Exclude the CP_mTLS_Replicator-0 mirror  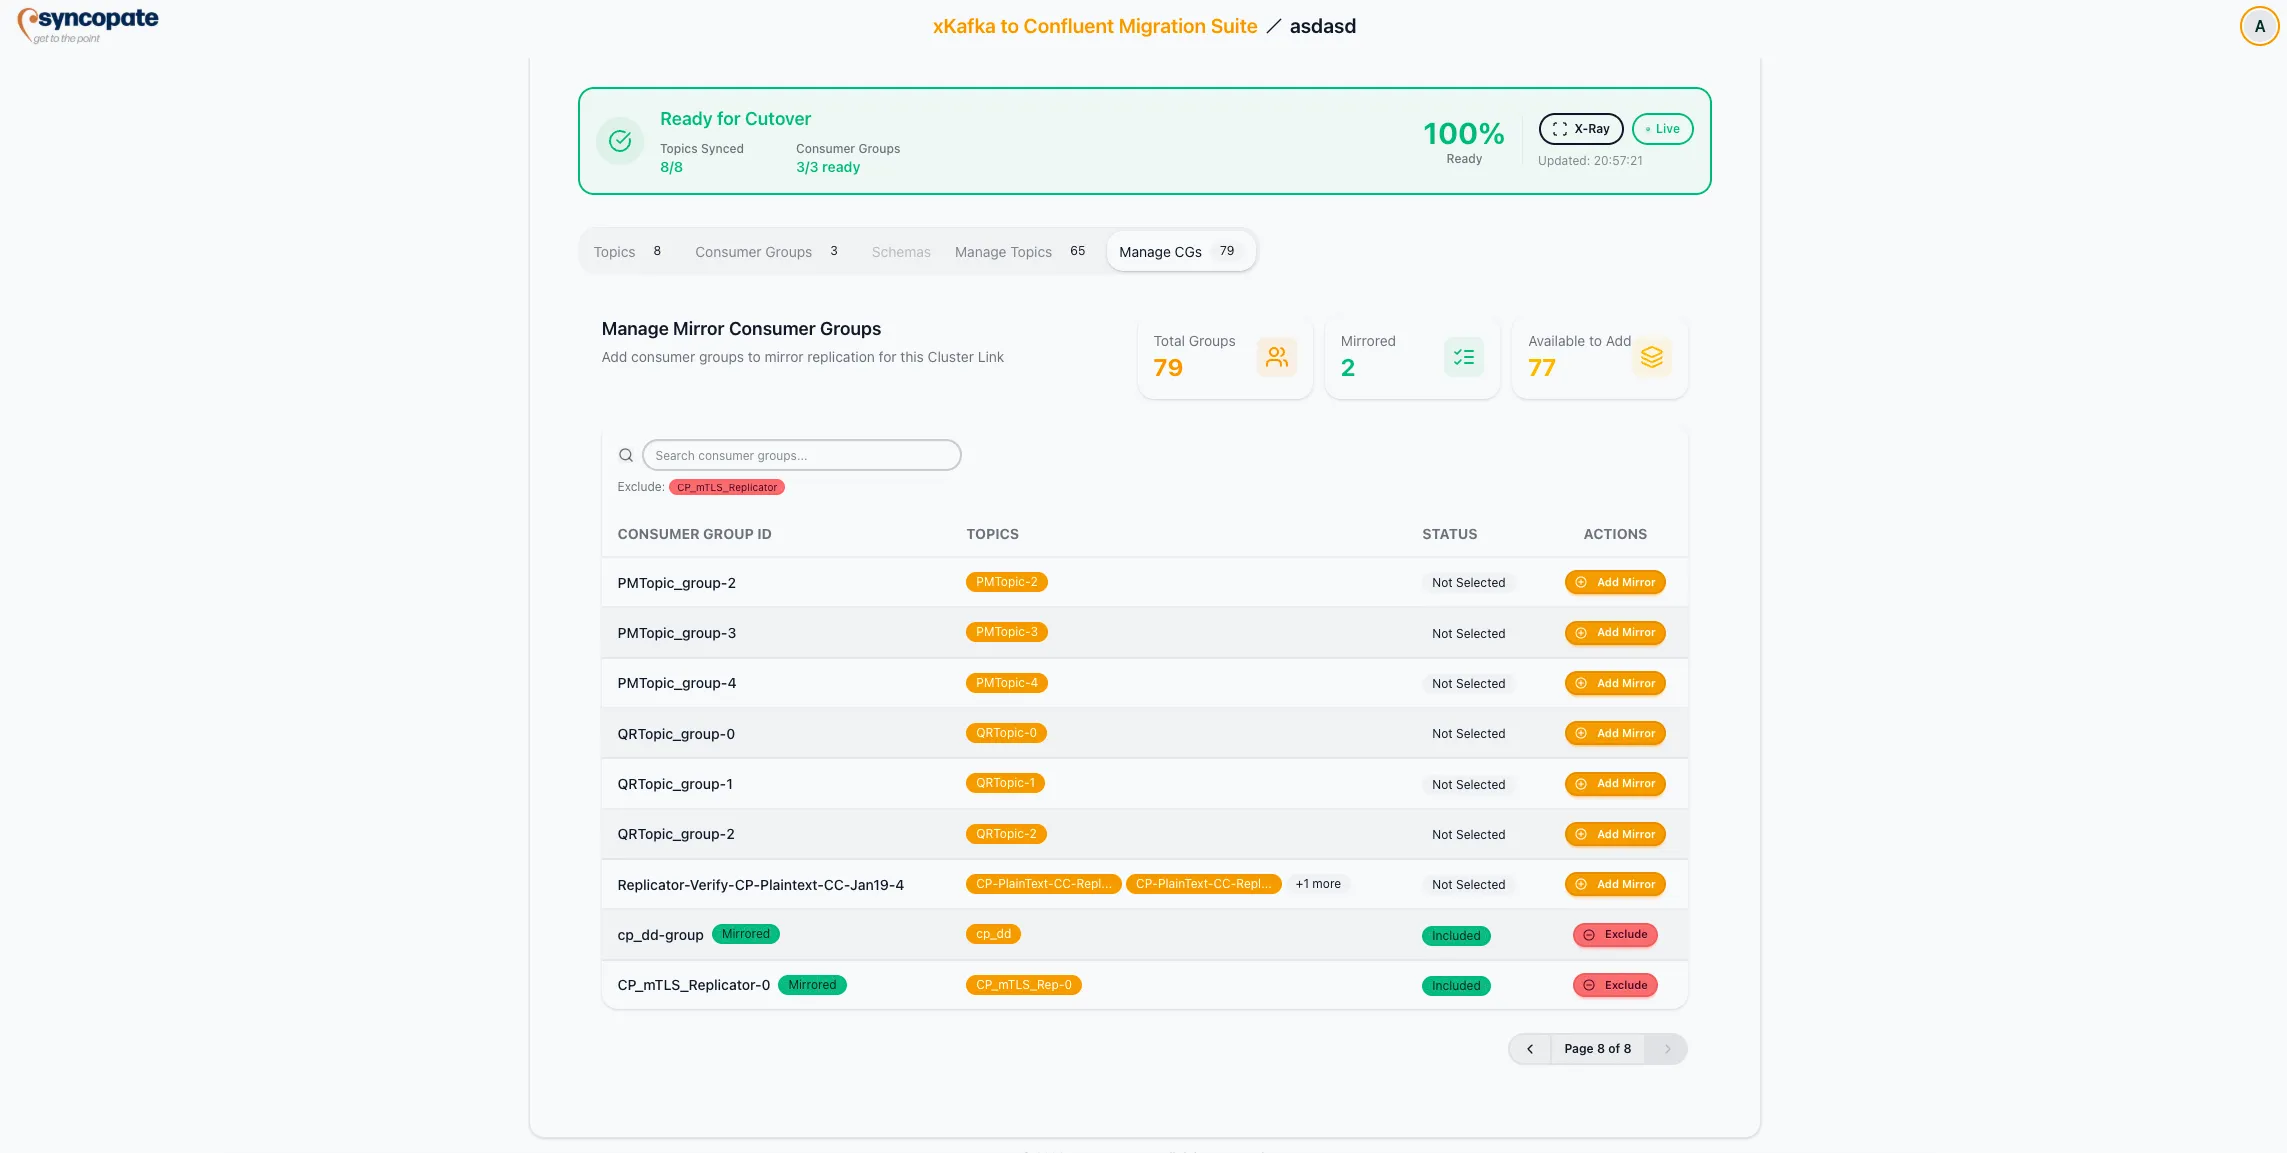[1614, 985]
